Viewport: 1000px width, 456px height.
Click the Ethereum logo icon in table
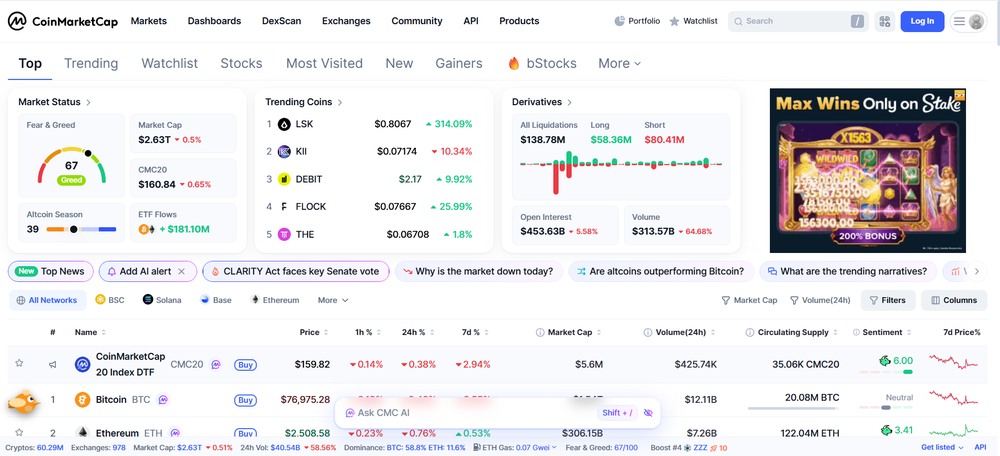pos(82,433)
